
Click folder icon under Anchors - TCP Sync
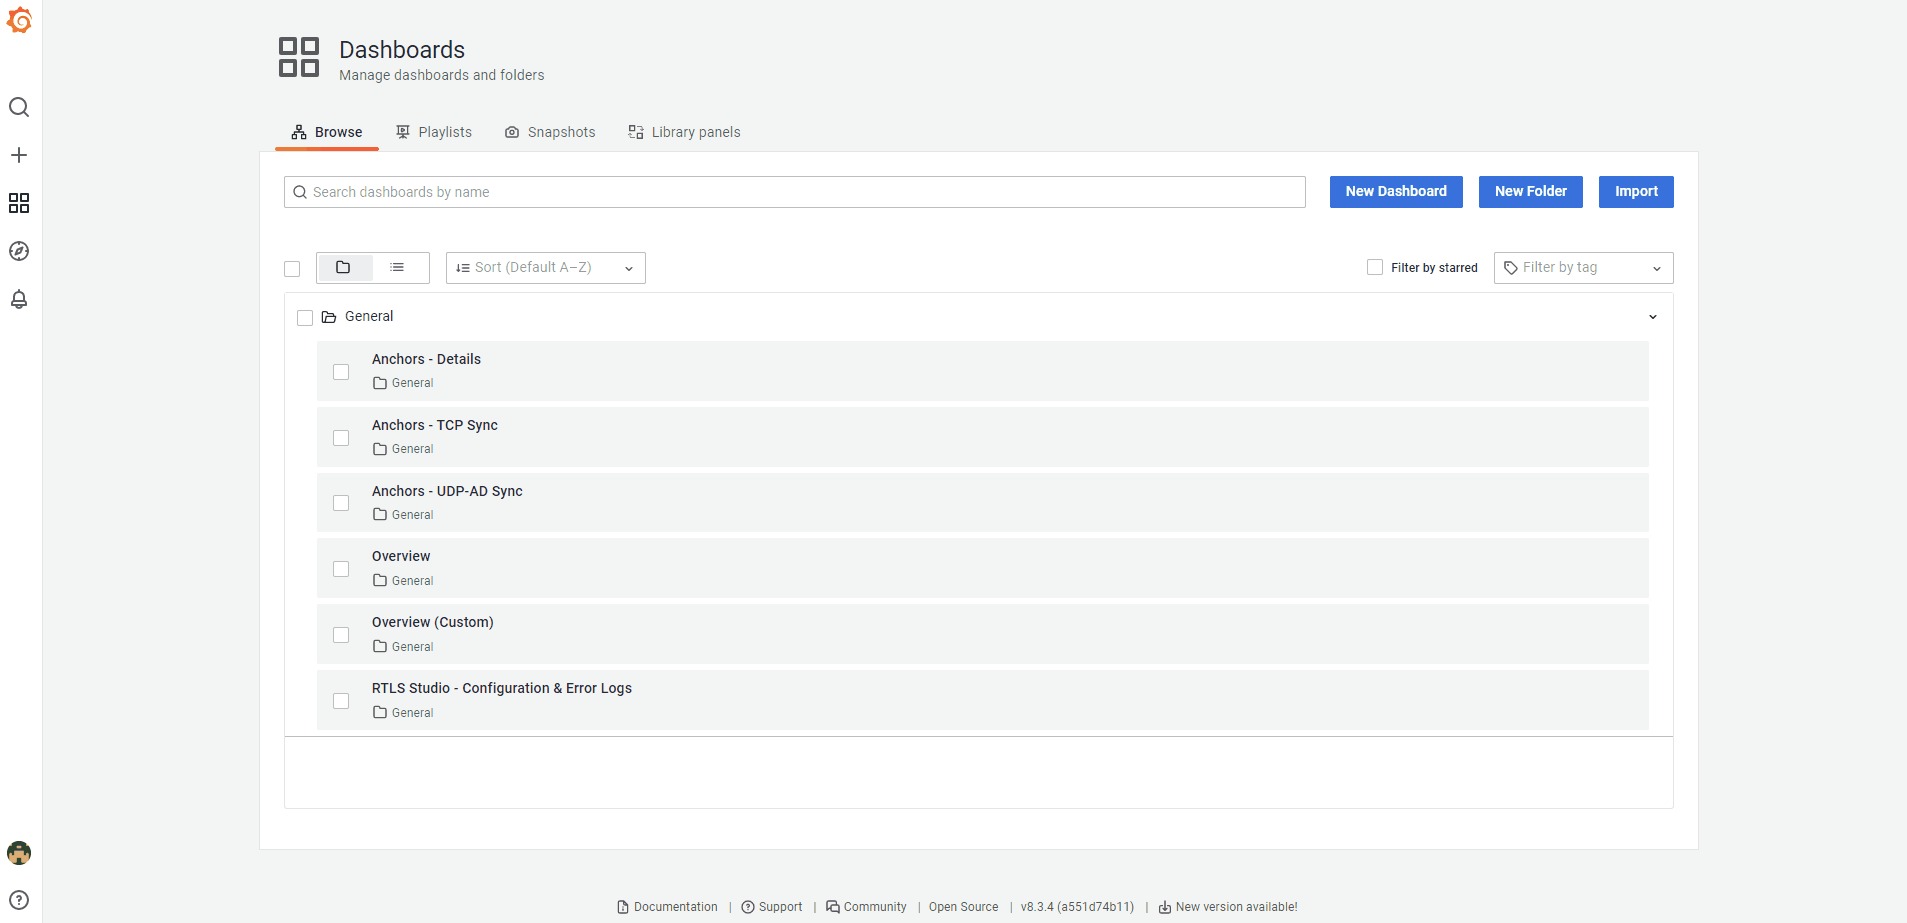point(380,449)
